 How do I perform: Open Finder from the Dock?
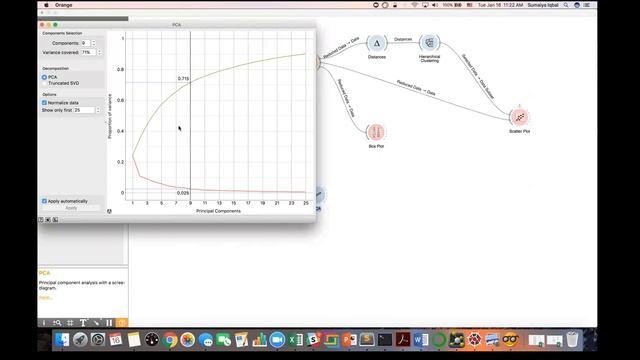click(62, 340)
